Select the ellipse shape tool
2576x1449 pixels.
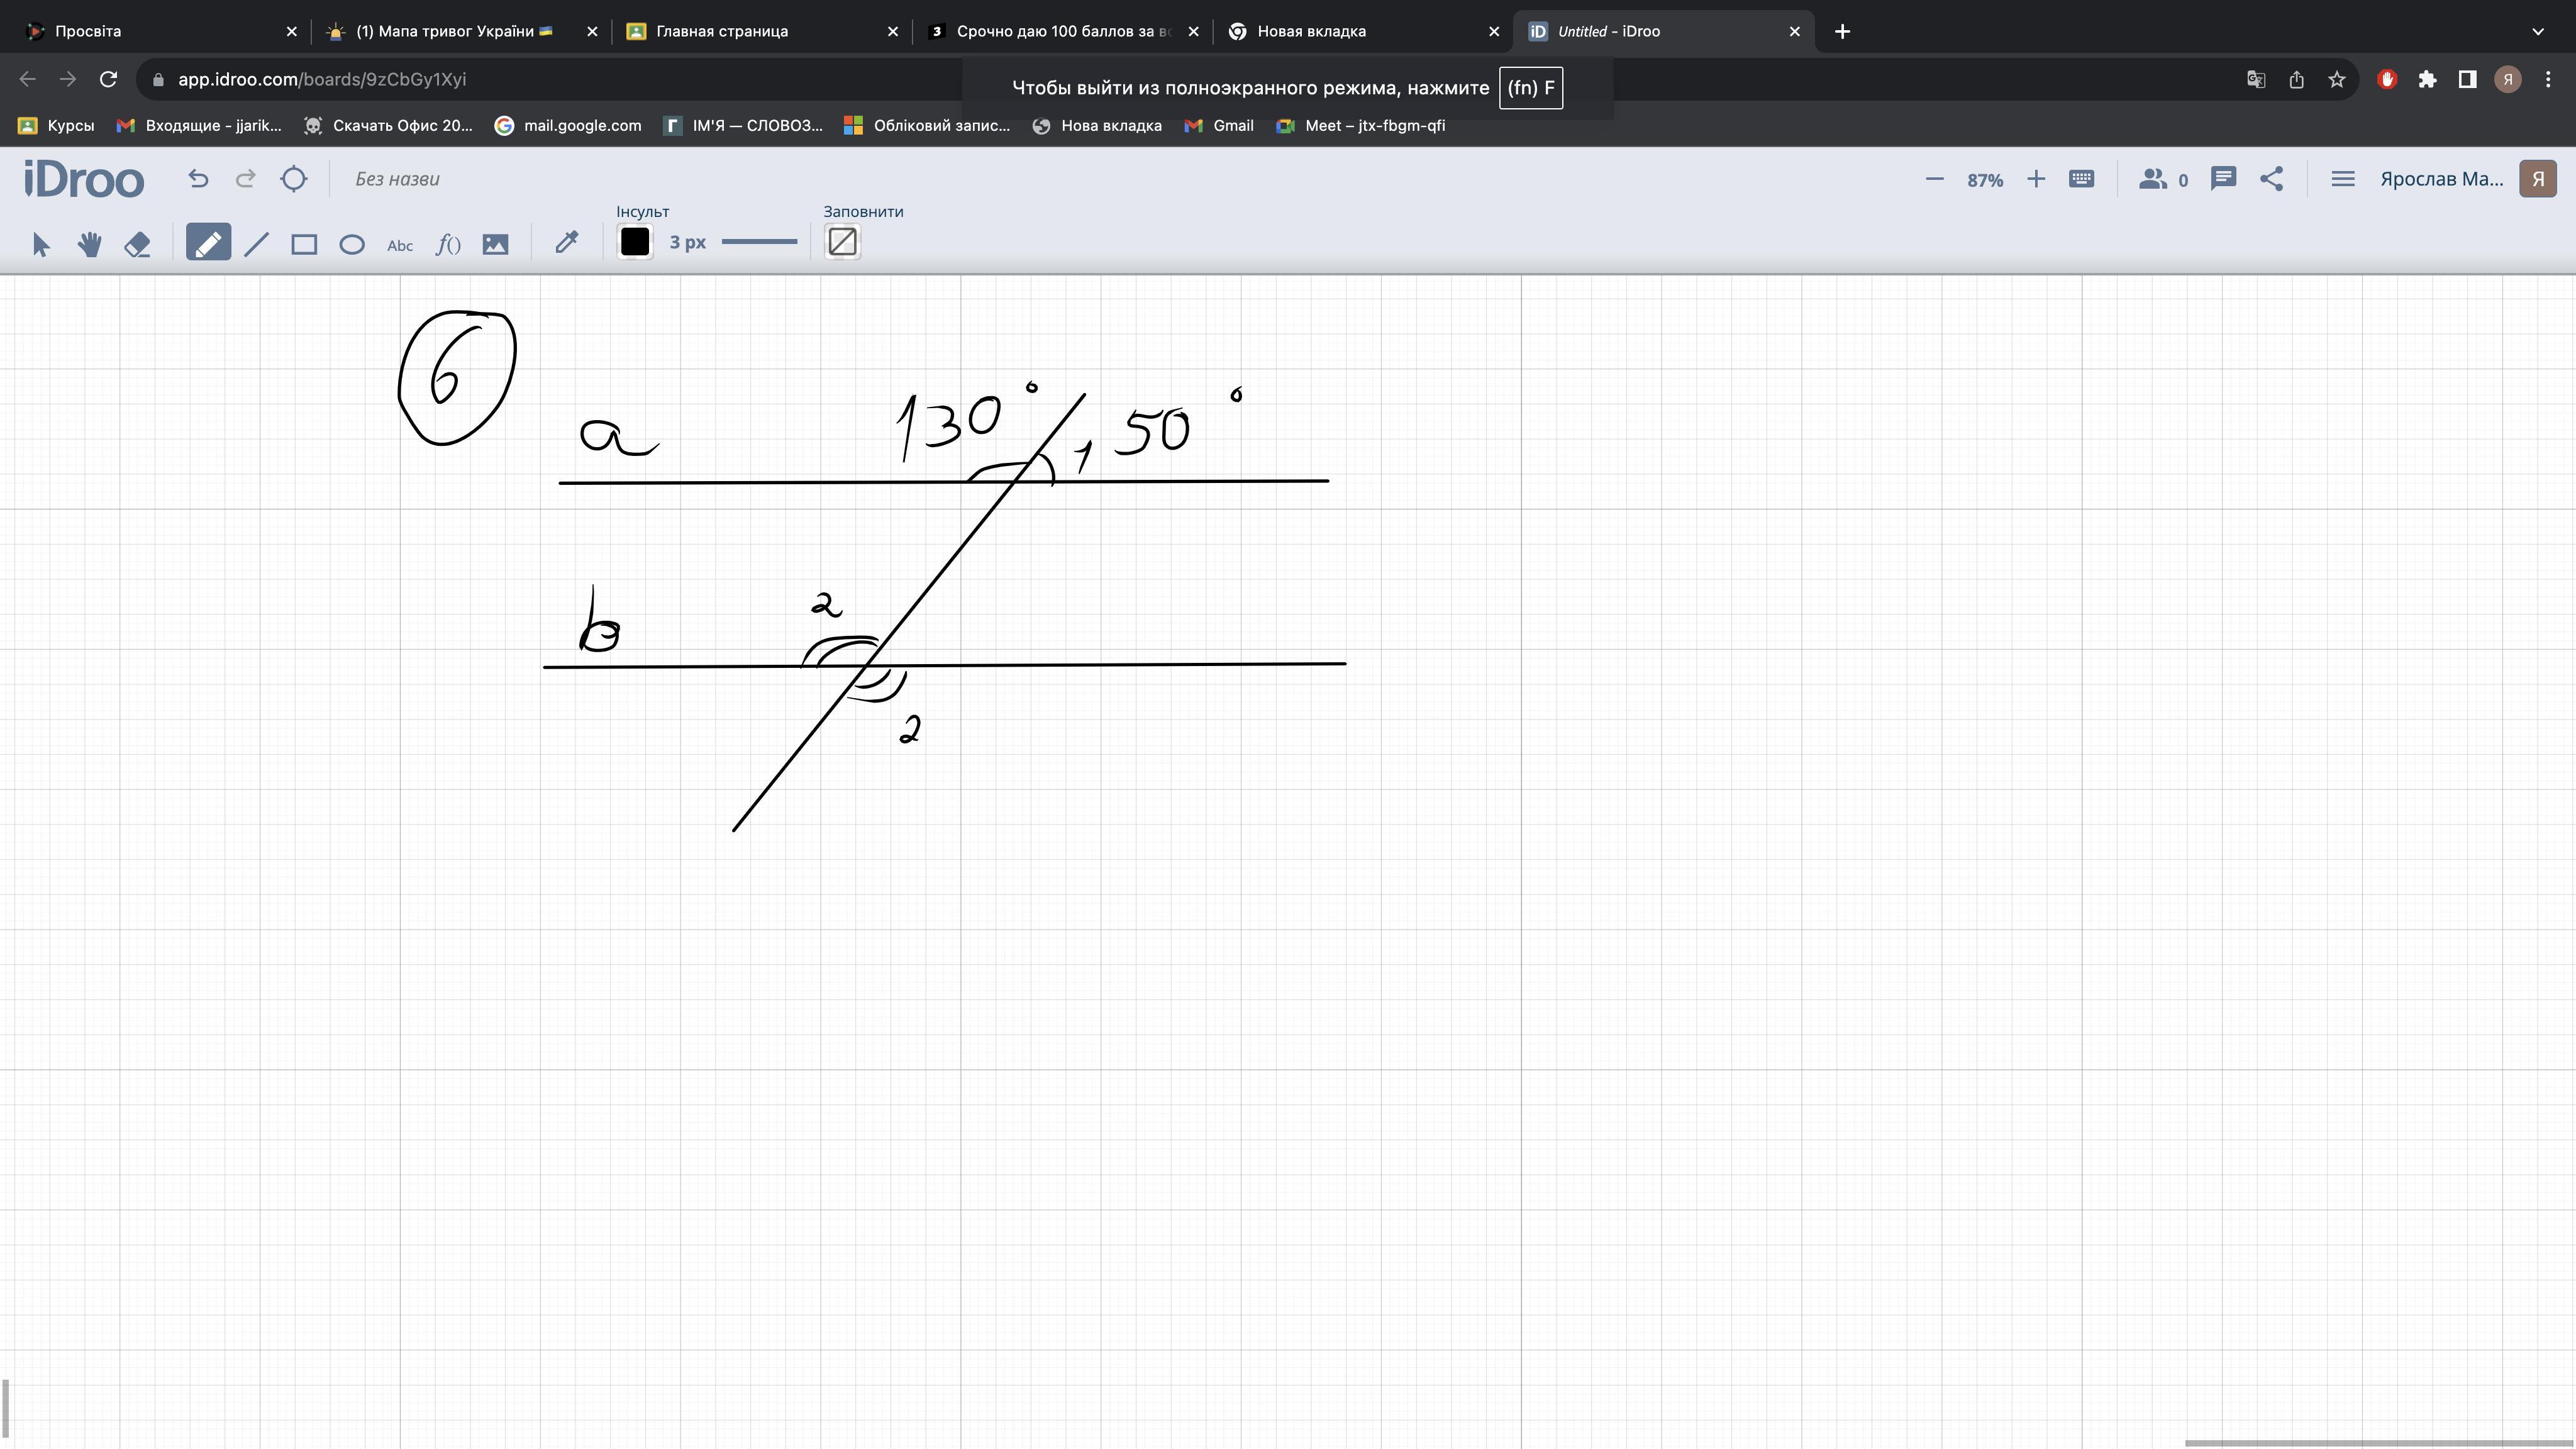coord(352,245)
